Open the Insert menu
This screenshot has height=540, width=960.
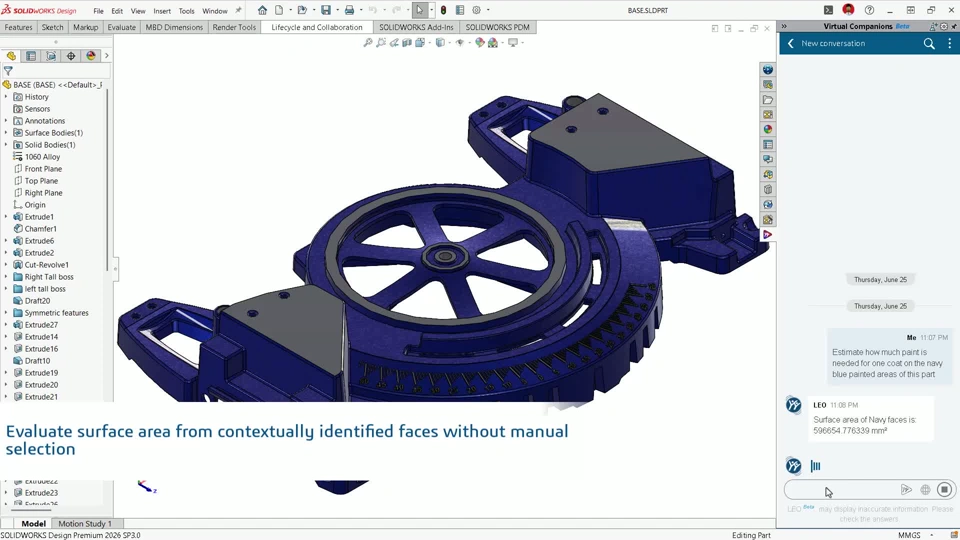click(162, 11)
